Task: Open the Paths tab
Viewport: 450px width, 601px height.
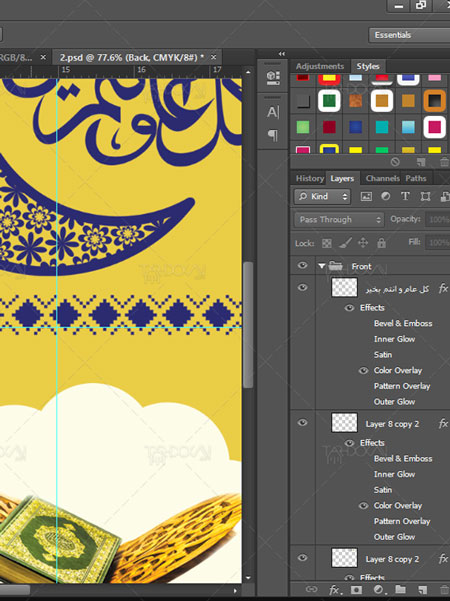Action: click(416, 178)
